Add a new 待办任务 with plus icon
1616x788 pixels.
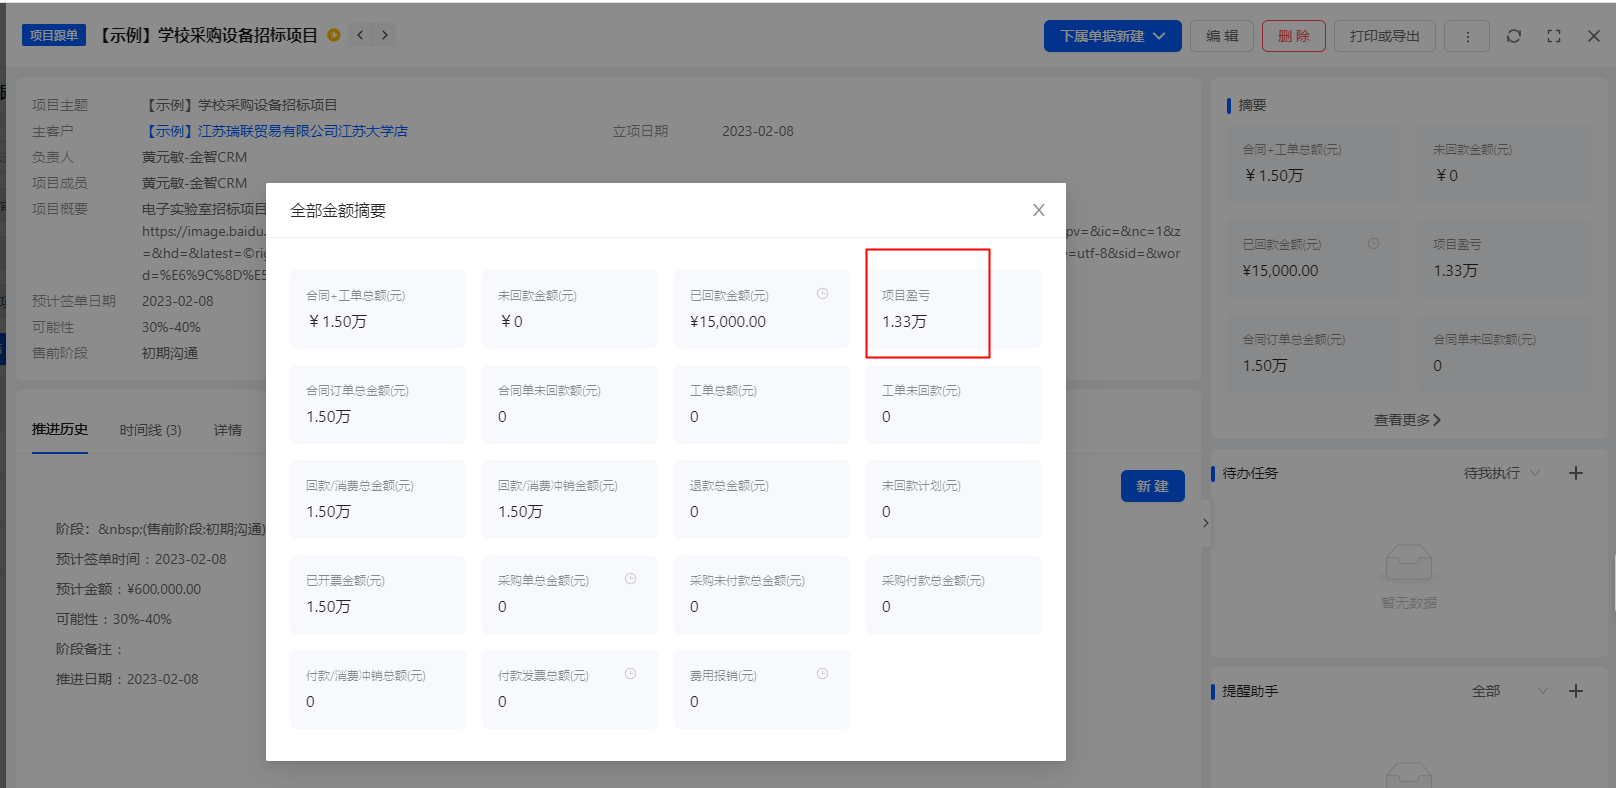(1576, 473)
